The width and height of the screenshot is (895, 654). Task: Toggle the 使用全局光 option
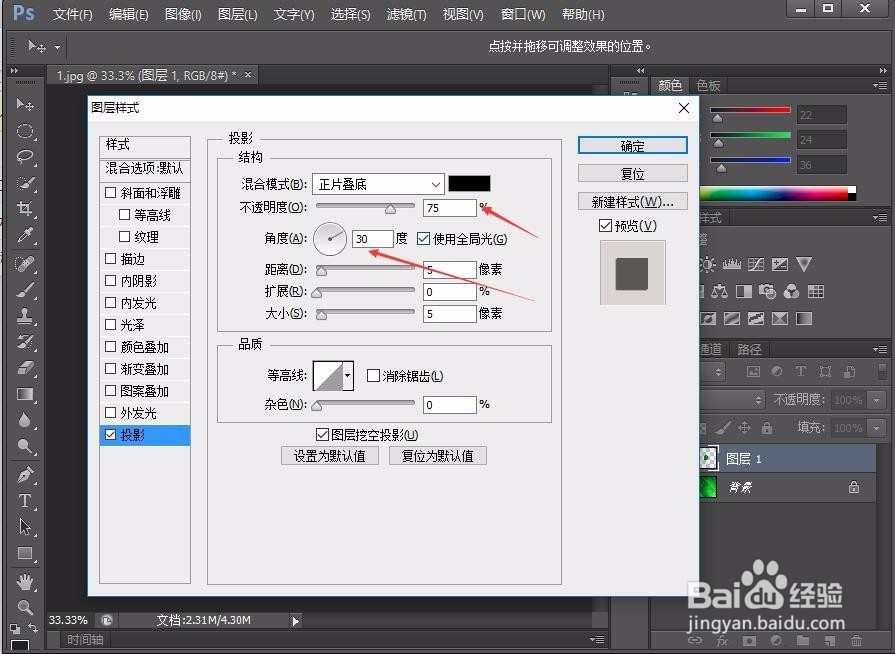tap(423, 238)
